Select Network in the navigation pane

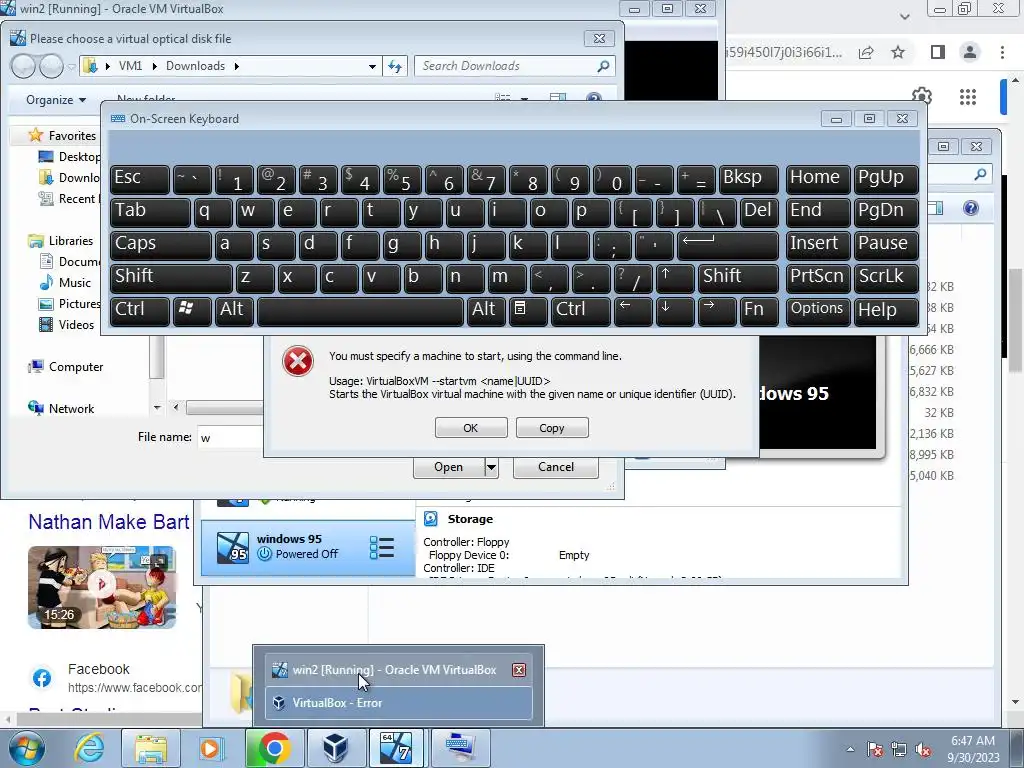[62, 409]
